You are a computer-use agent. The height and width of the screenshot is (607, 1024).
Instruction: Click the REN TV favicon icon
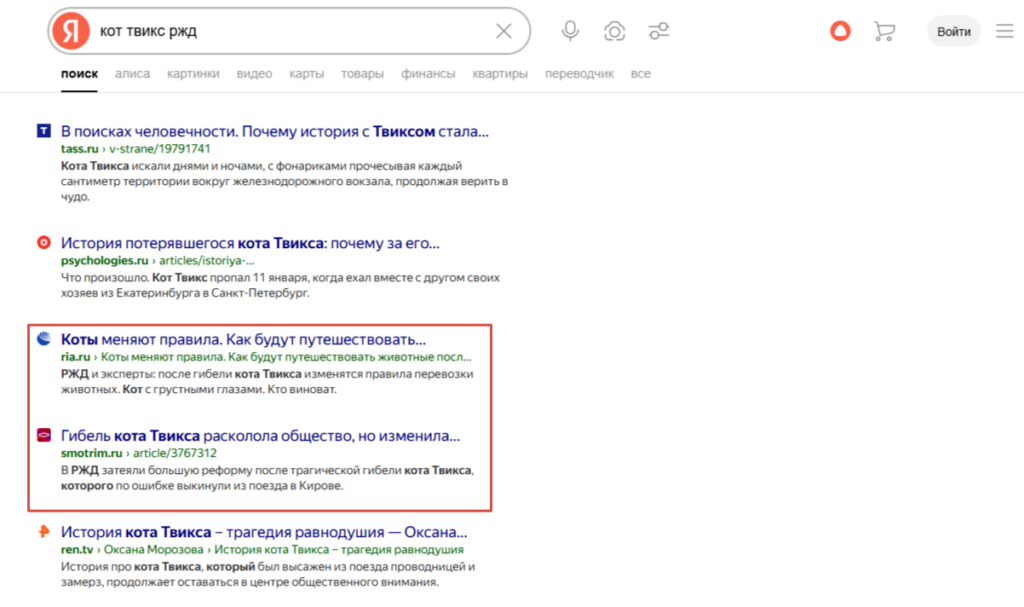point(44,531)
